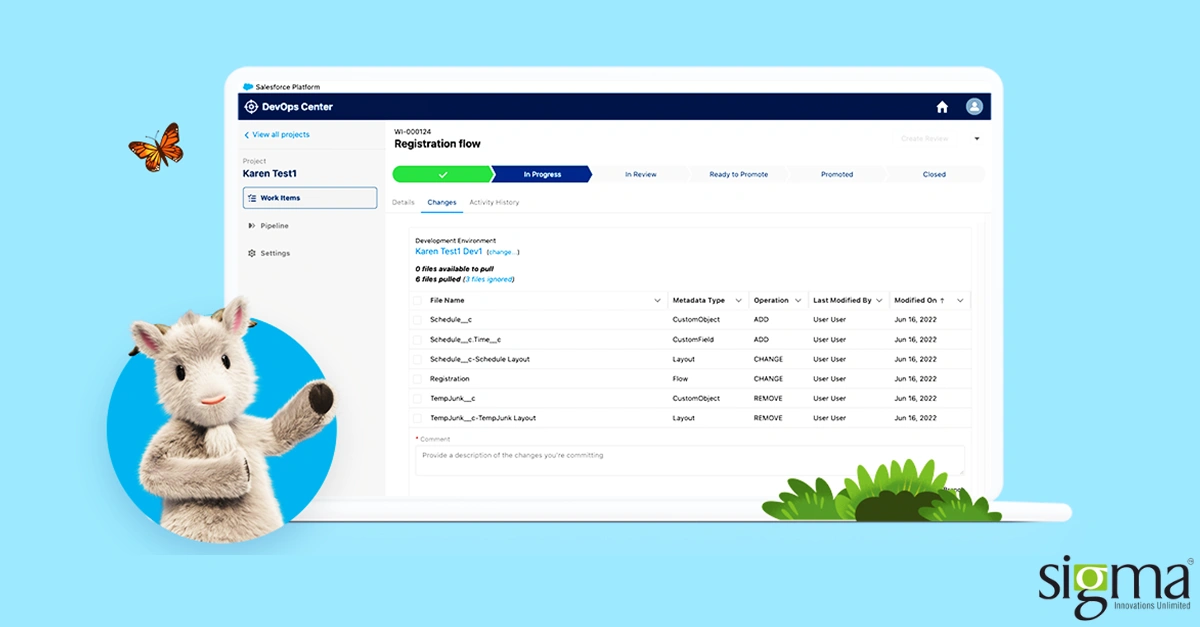Check the Registration row checkbox
Viewport: 1200px width, 627px height.
pyautogui.click(x=417, y=379)
